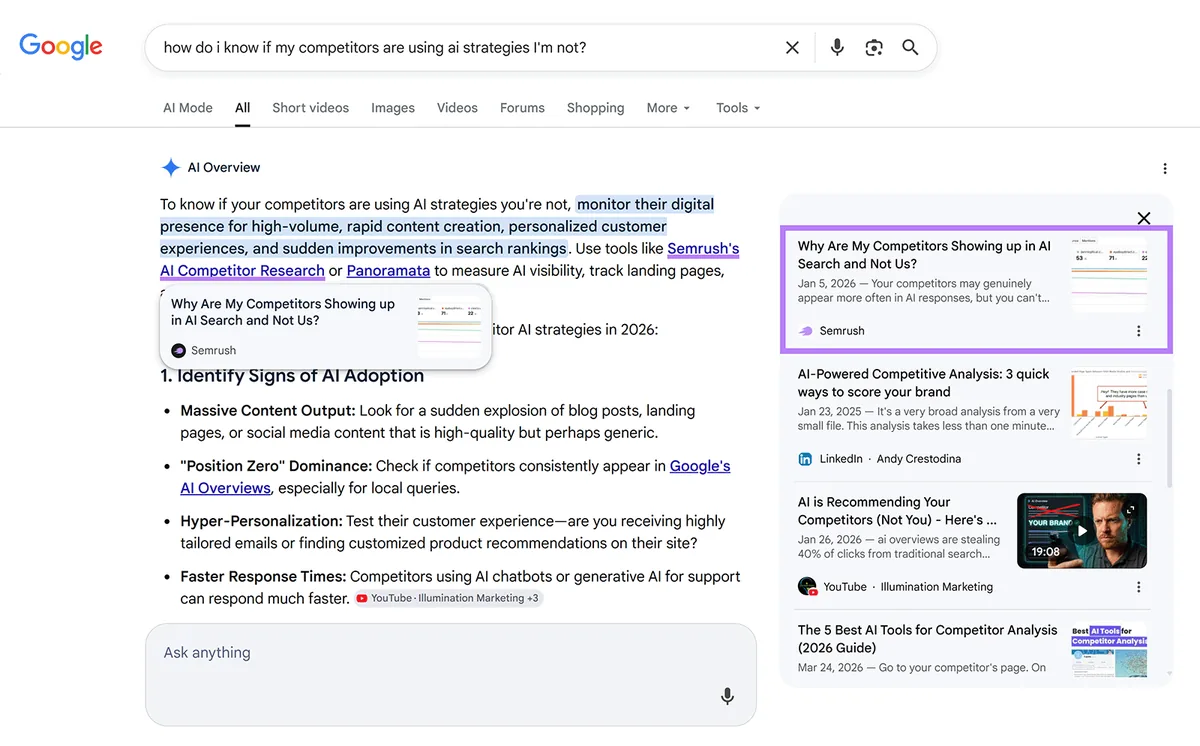Open 'The 5 Best AI Tools for Competitor Analysis' result

[927, 639]
